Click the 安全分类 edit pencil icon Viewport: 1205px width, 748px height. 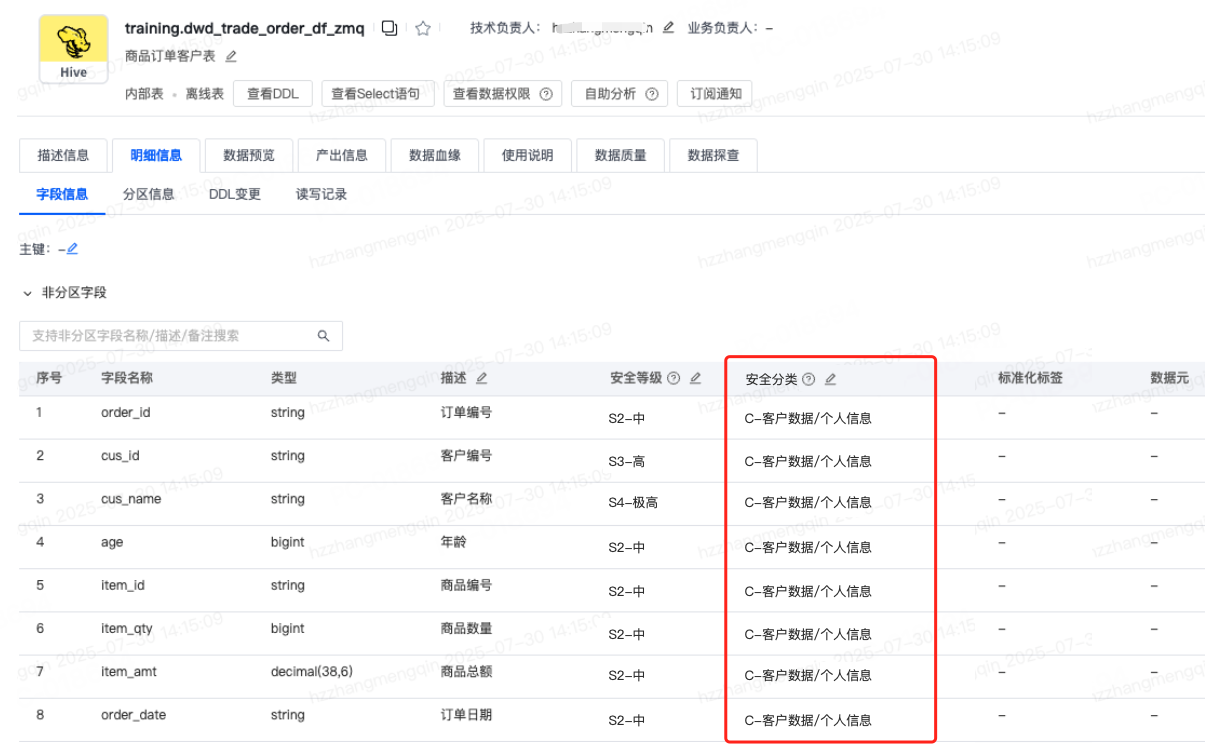click(830, 379)
